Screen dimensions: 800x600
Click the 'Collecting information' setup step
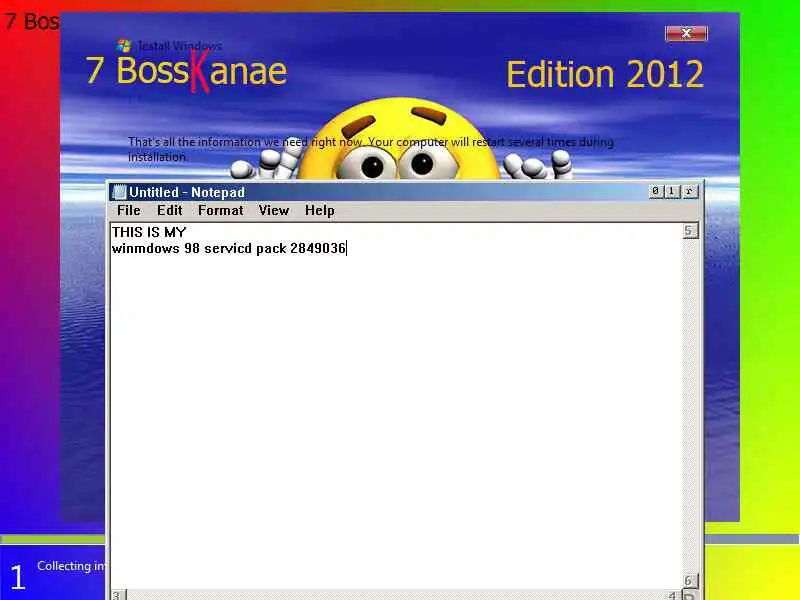click(x=70, y=566)
